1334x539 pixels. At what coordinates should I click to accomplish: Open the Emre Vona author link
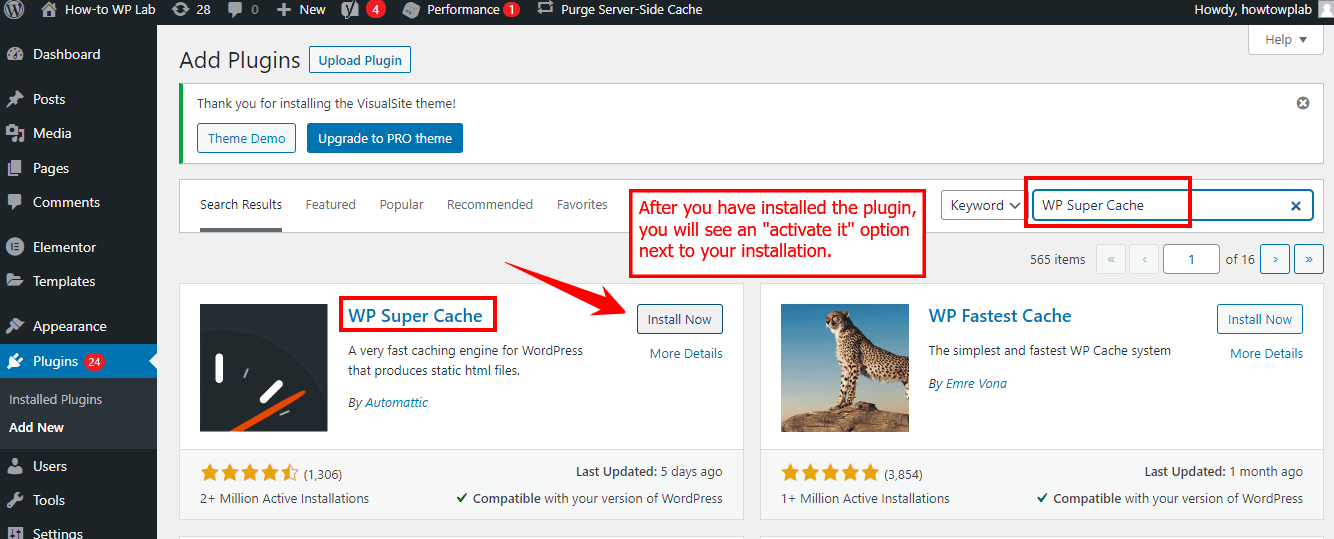[976, 384]
